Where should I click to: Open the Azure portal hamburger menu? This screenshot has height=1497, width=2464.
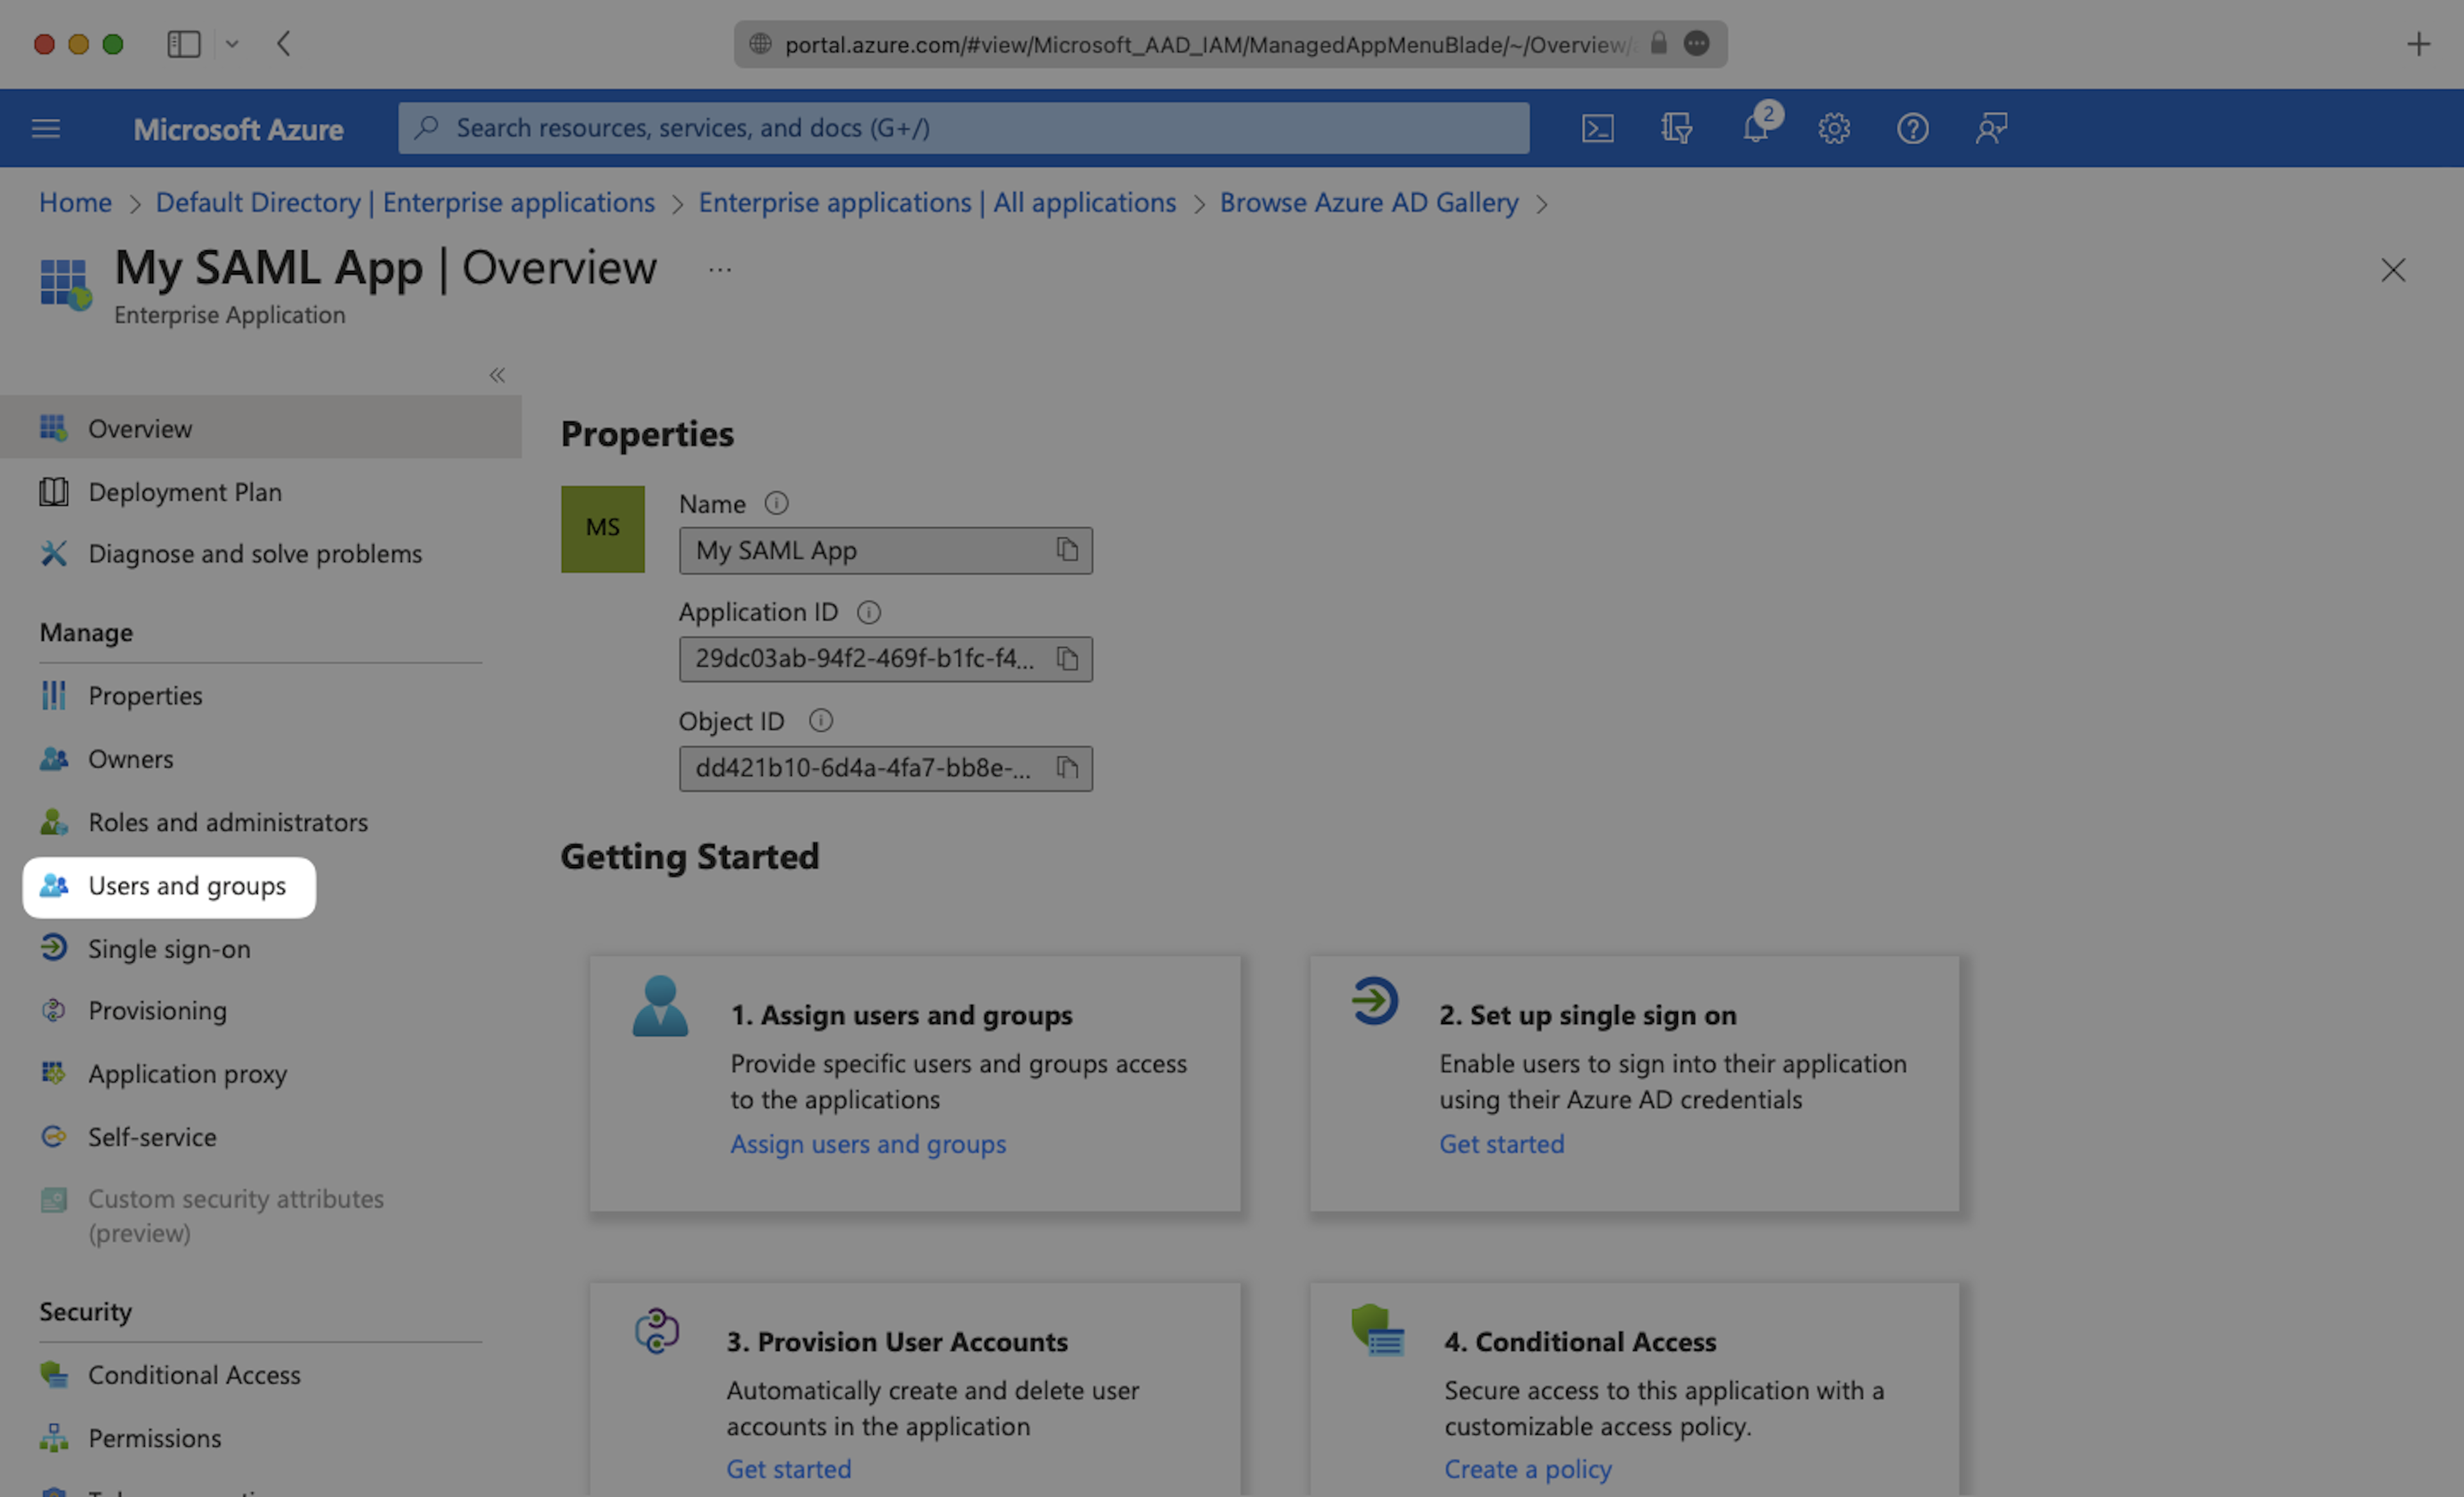click(46, 128)
